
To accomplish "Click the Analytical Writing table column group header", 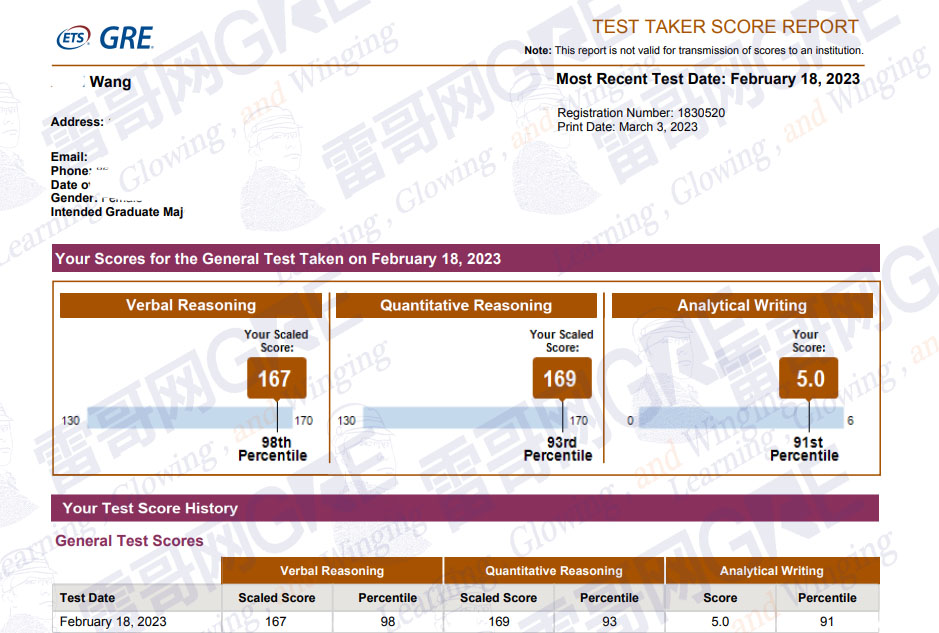I will point(772,571).
